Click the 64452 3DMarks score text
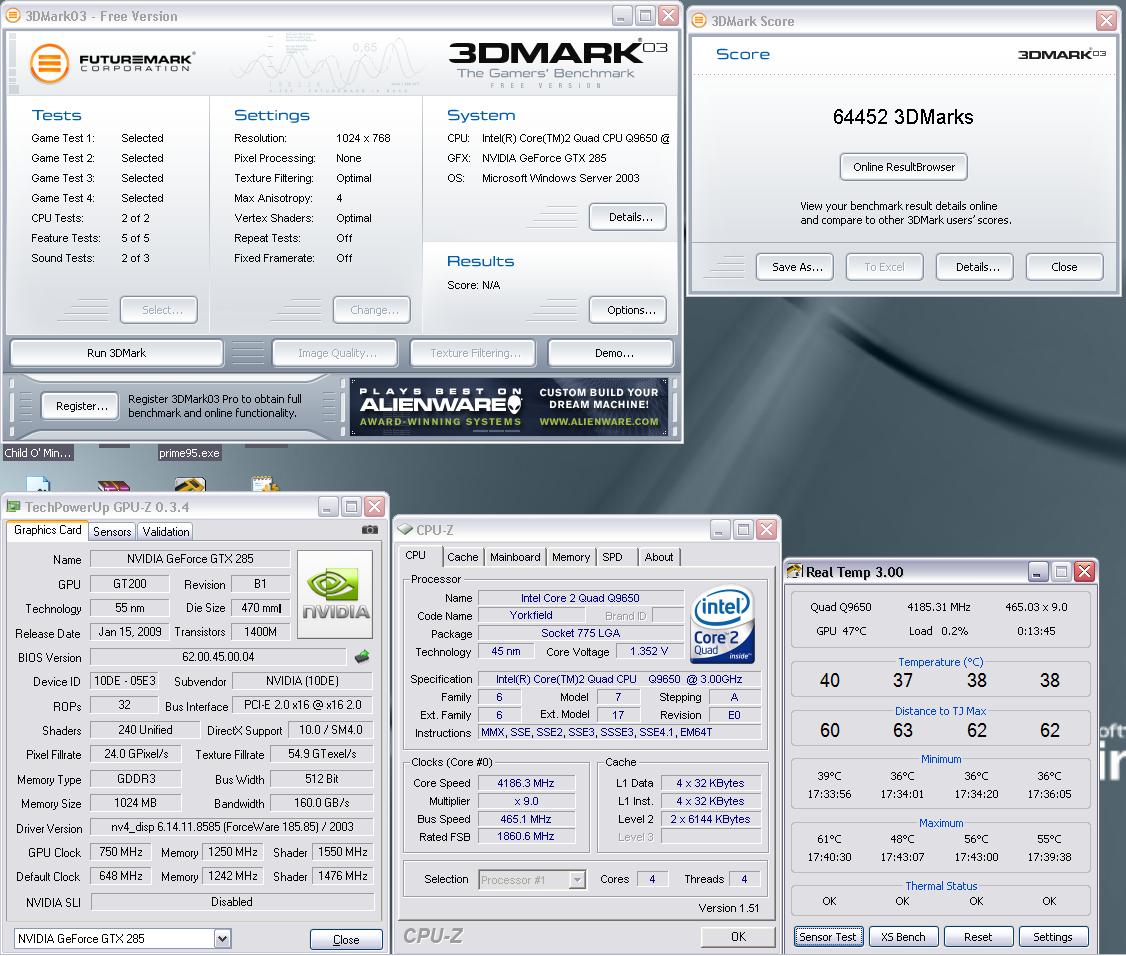The height and width of the screenshot is (956, 1126). click(x=903, y=117)
